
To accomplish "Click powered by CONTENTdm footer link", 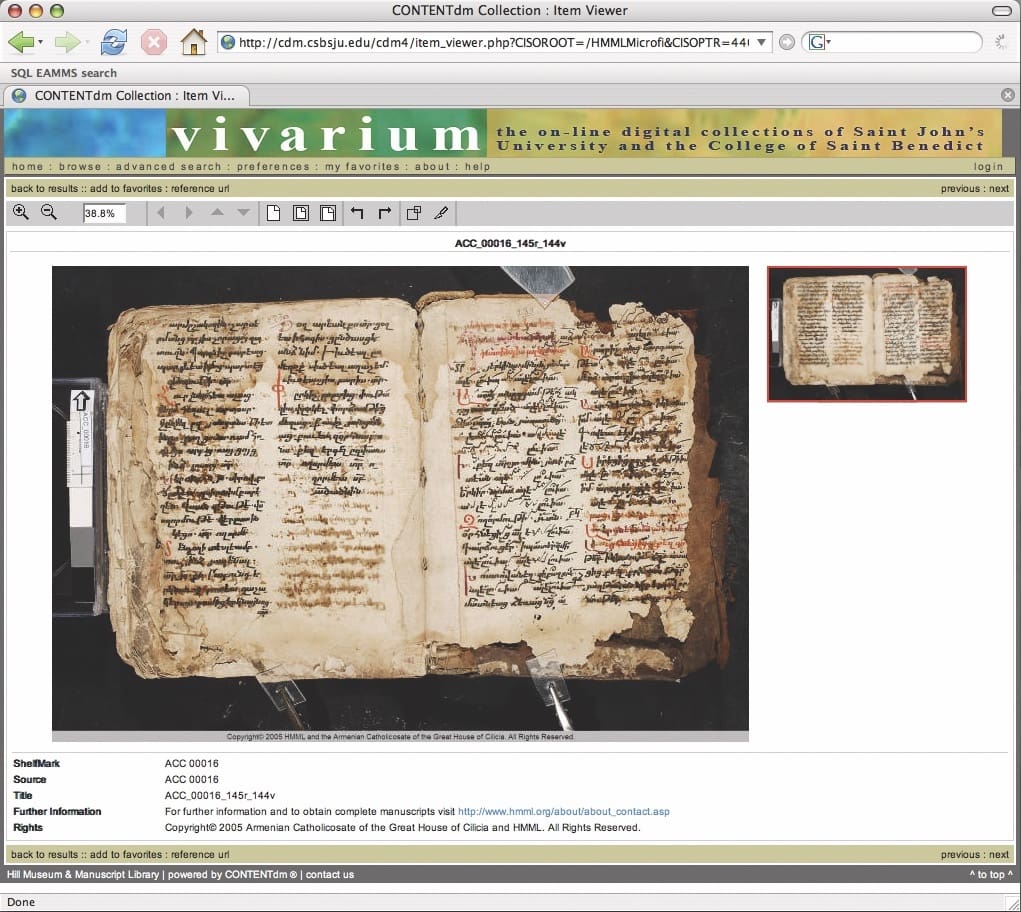I will (x=232, y=874).
